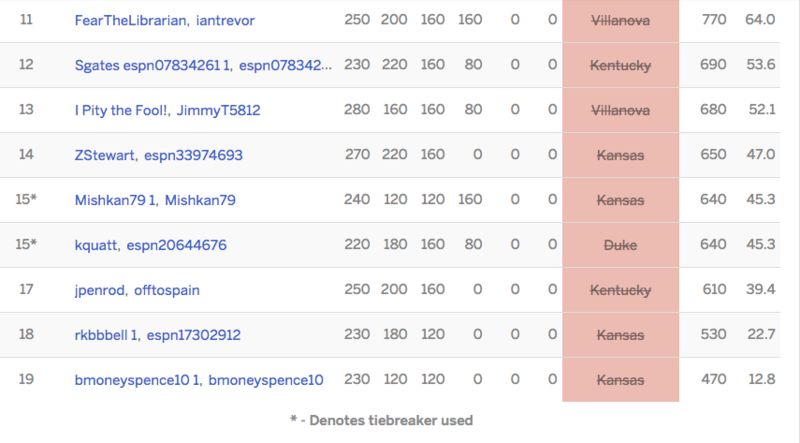This screenshot has height=443, width=800.
Task: Open the ZStewart bracket entry
Action: (x=104, y=155)
